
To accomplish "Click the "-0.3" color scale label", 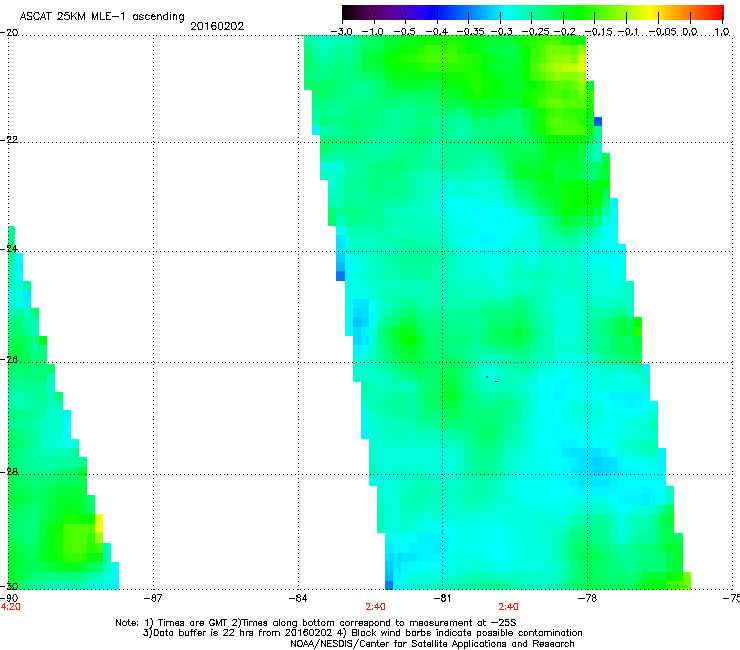I will click(502, 32).
